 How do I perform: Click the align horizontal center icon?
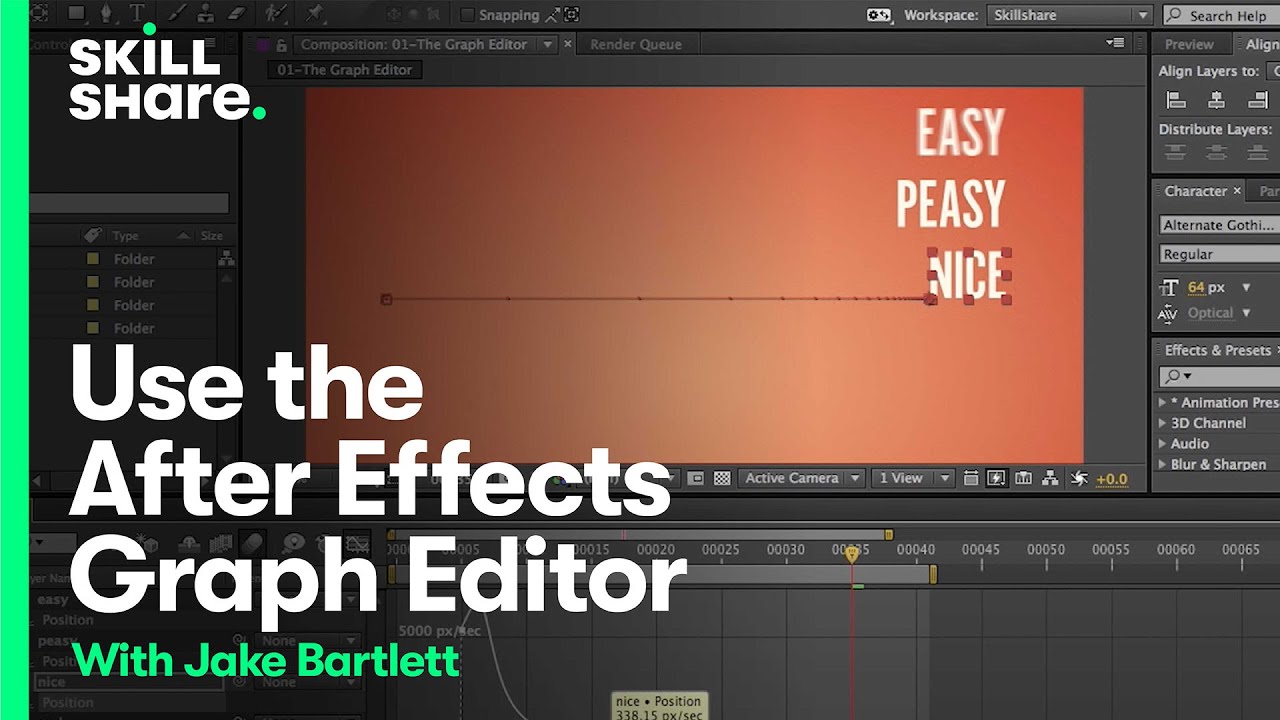click(1217, 100)
